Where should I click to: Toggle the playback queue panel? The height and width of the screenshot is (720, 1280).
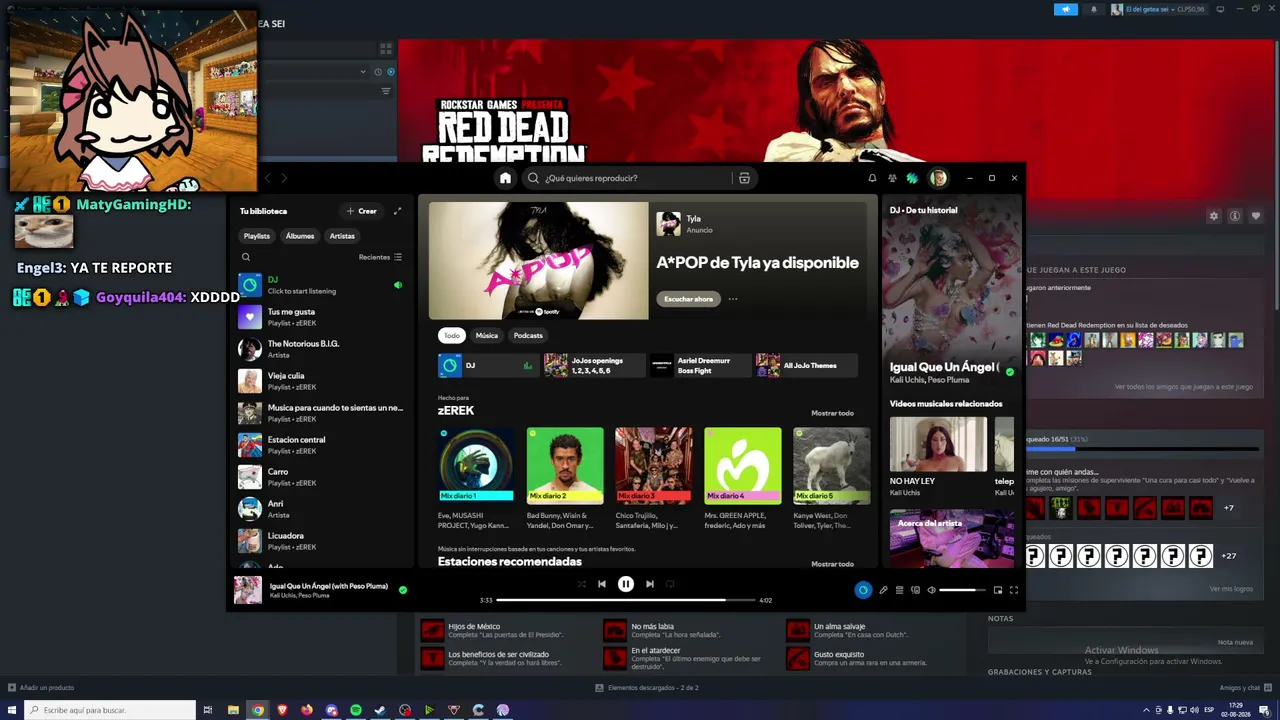click(x=899, y=590)
